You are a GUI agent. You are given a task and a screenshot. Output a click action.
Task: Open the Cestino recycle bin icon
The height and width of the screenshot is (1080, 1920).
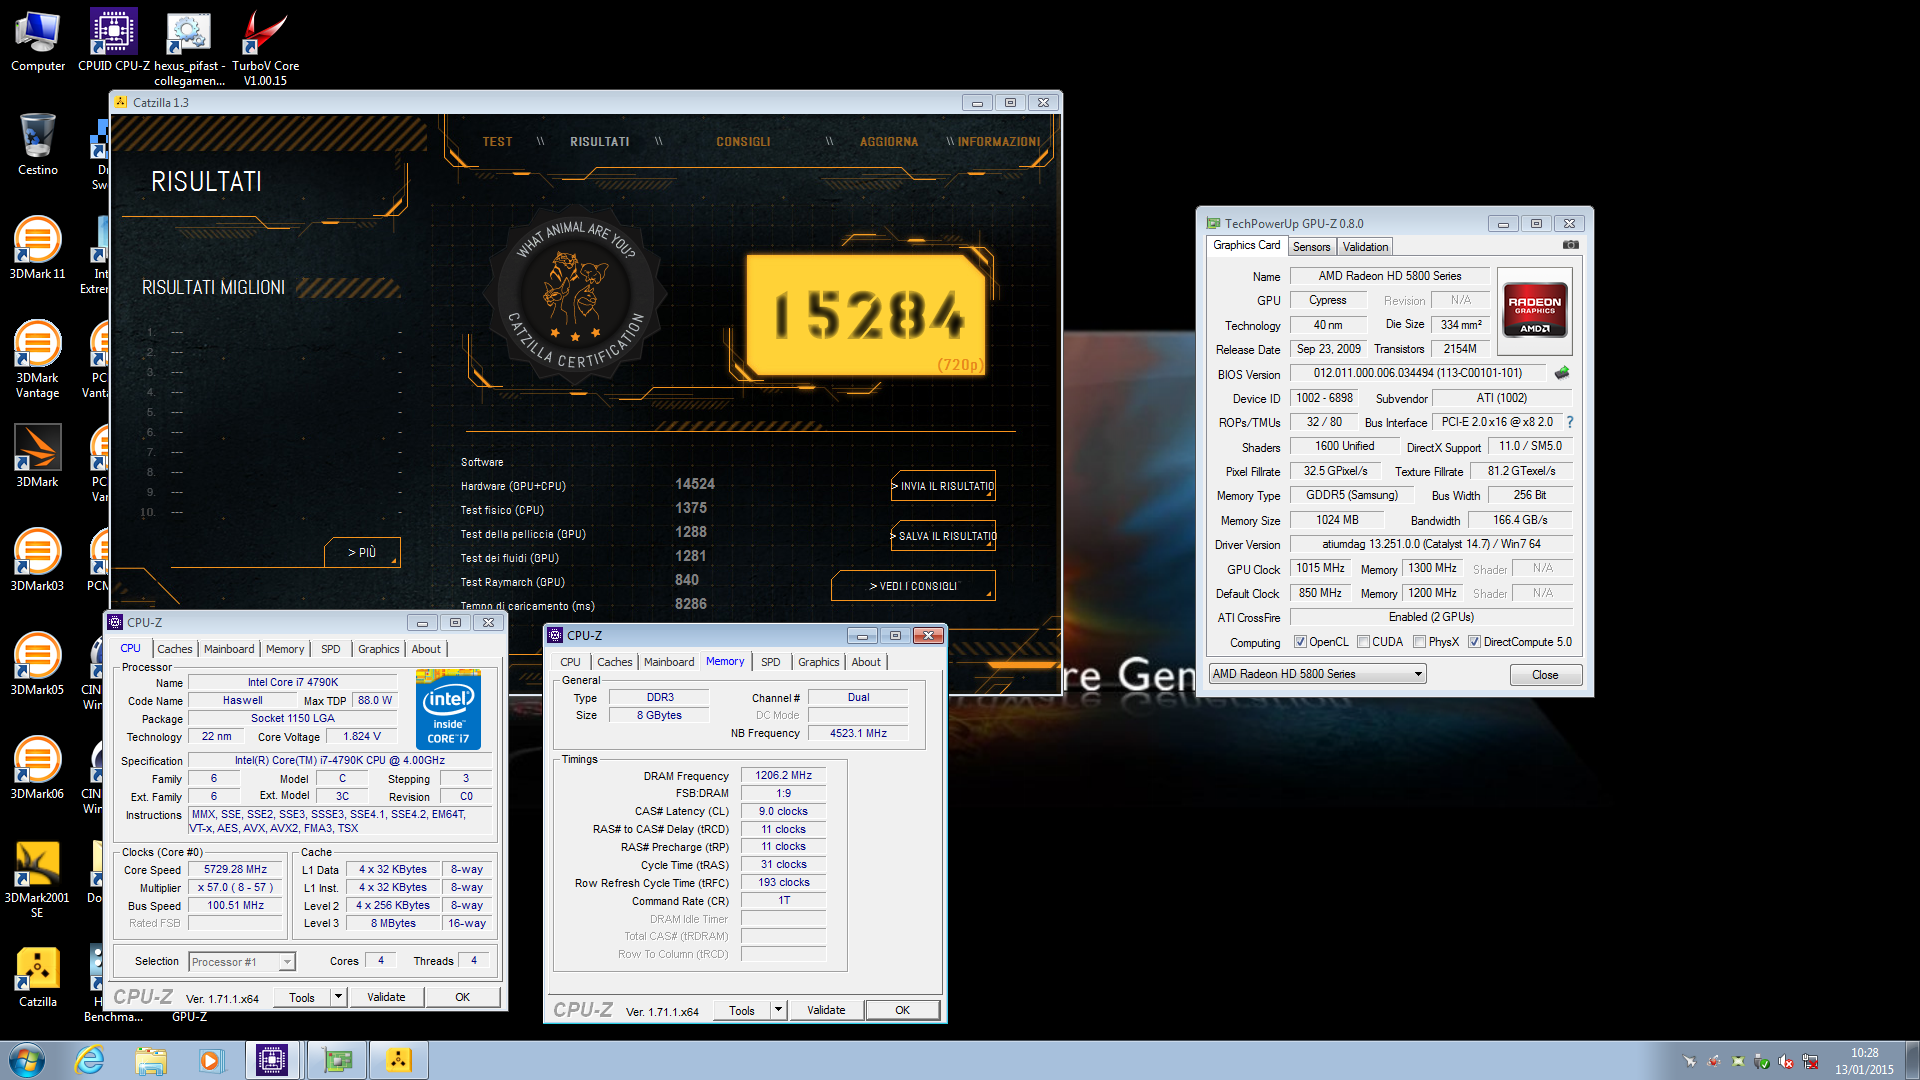[38, 144]
